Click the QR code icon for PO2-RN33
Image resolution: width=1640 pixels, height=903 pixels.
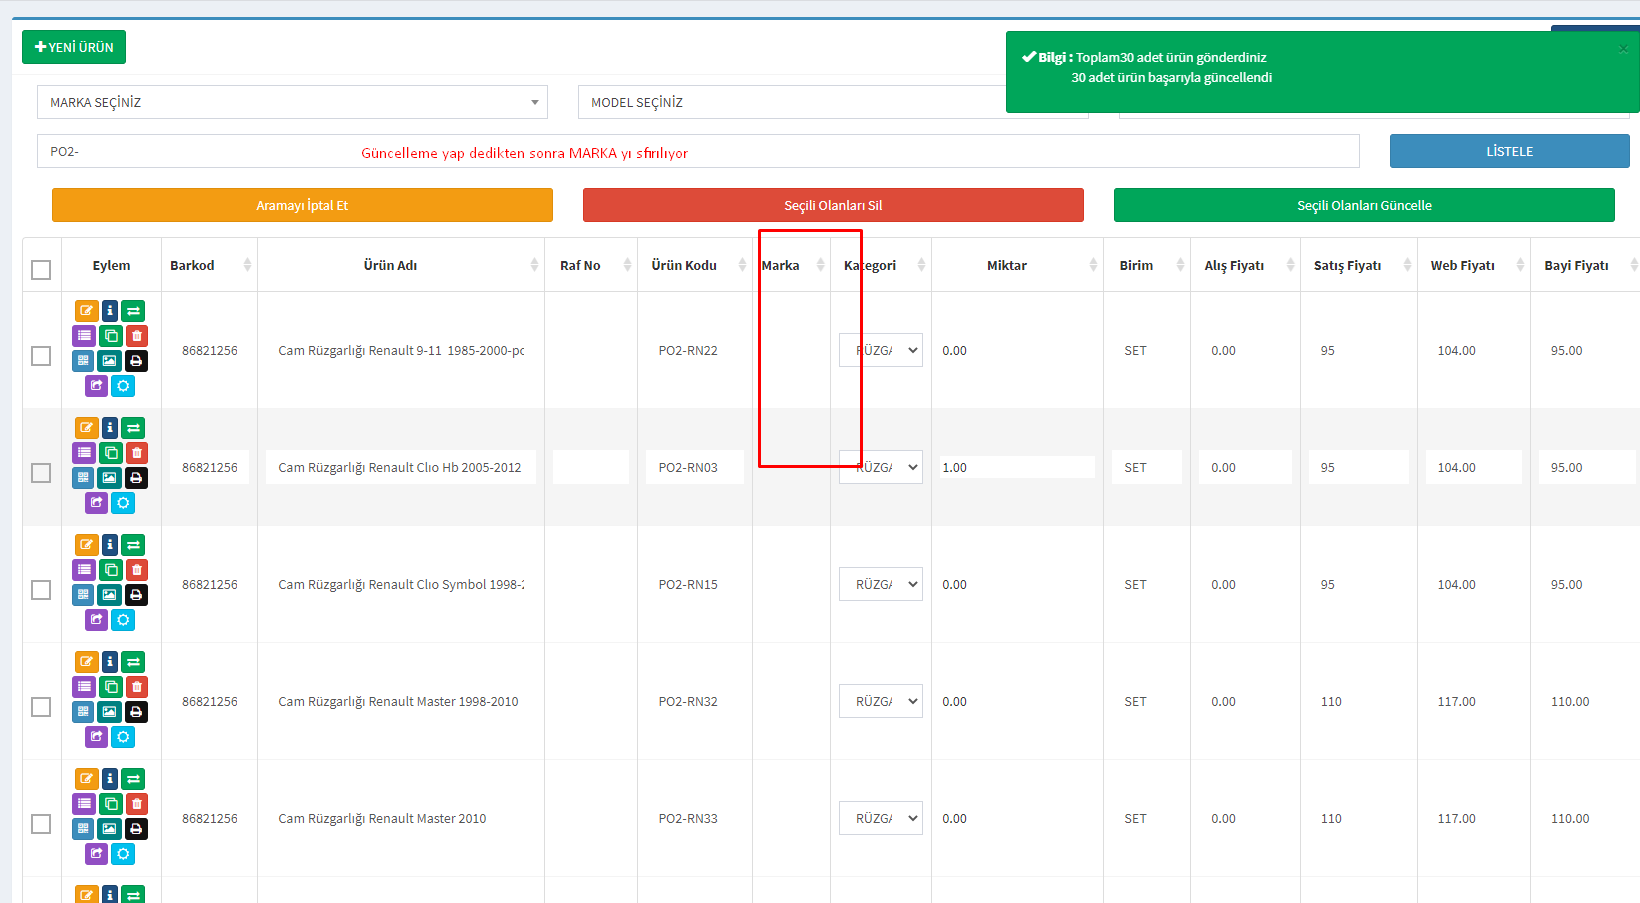(x=84, y=829)
